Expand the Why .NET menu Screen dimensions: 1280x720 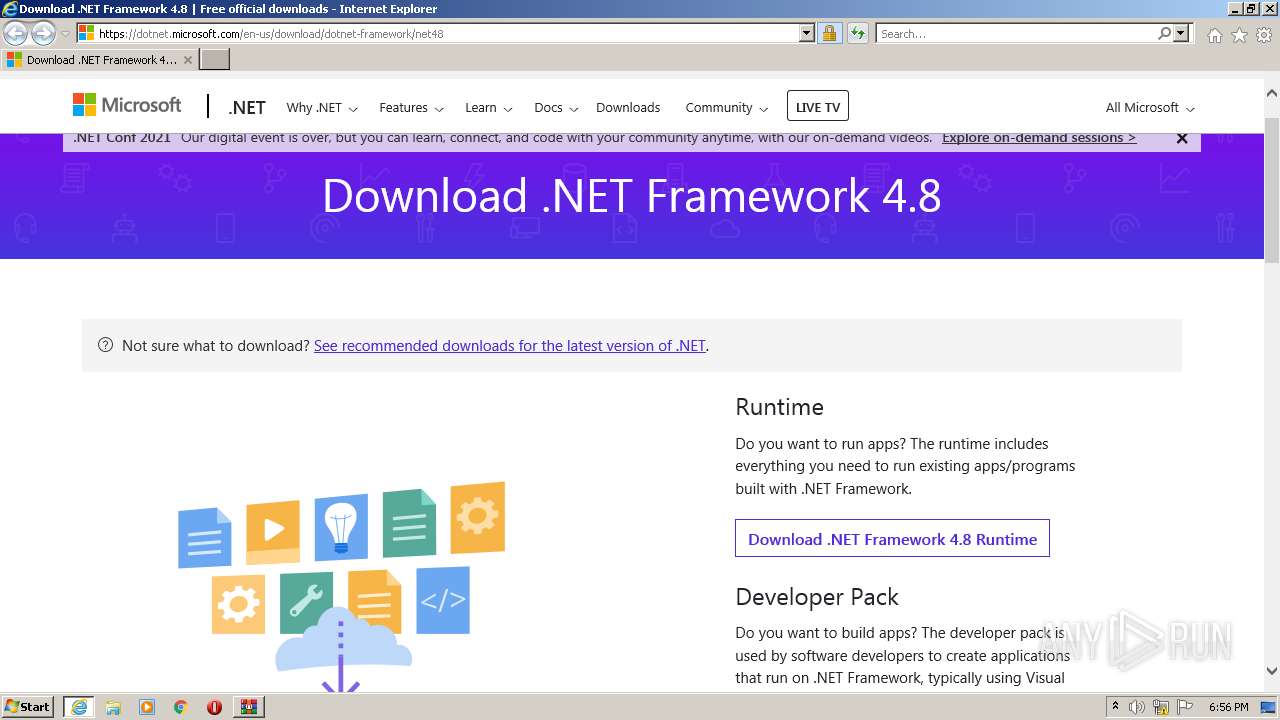pos(322,108)
